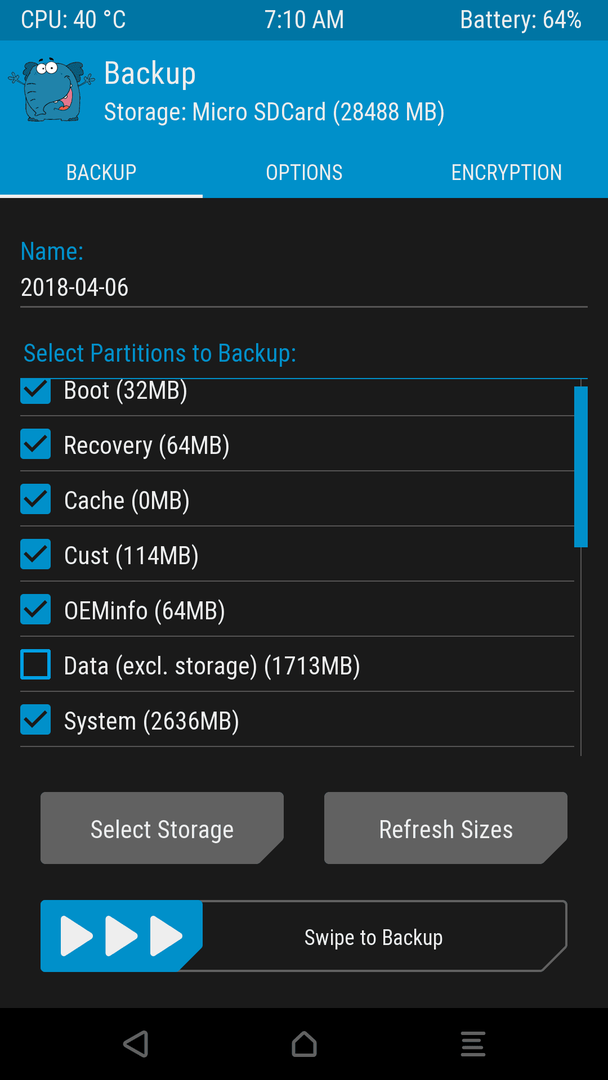
Task: Tap the Storage: Micro SDCard header text
Action: coord(274,112)
